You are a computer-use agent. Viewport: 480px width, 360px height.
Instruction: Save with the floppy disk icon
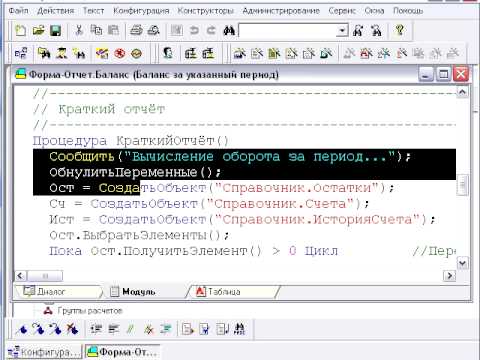pyautogui.click(x=56, y=31)
